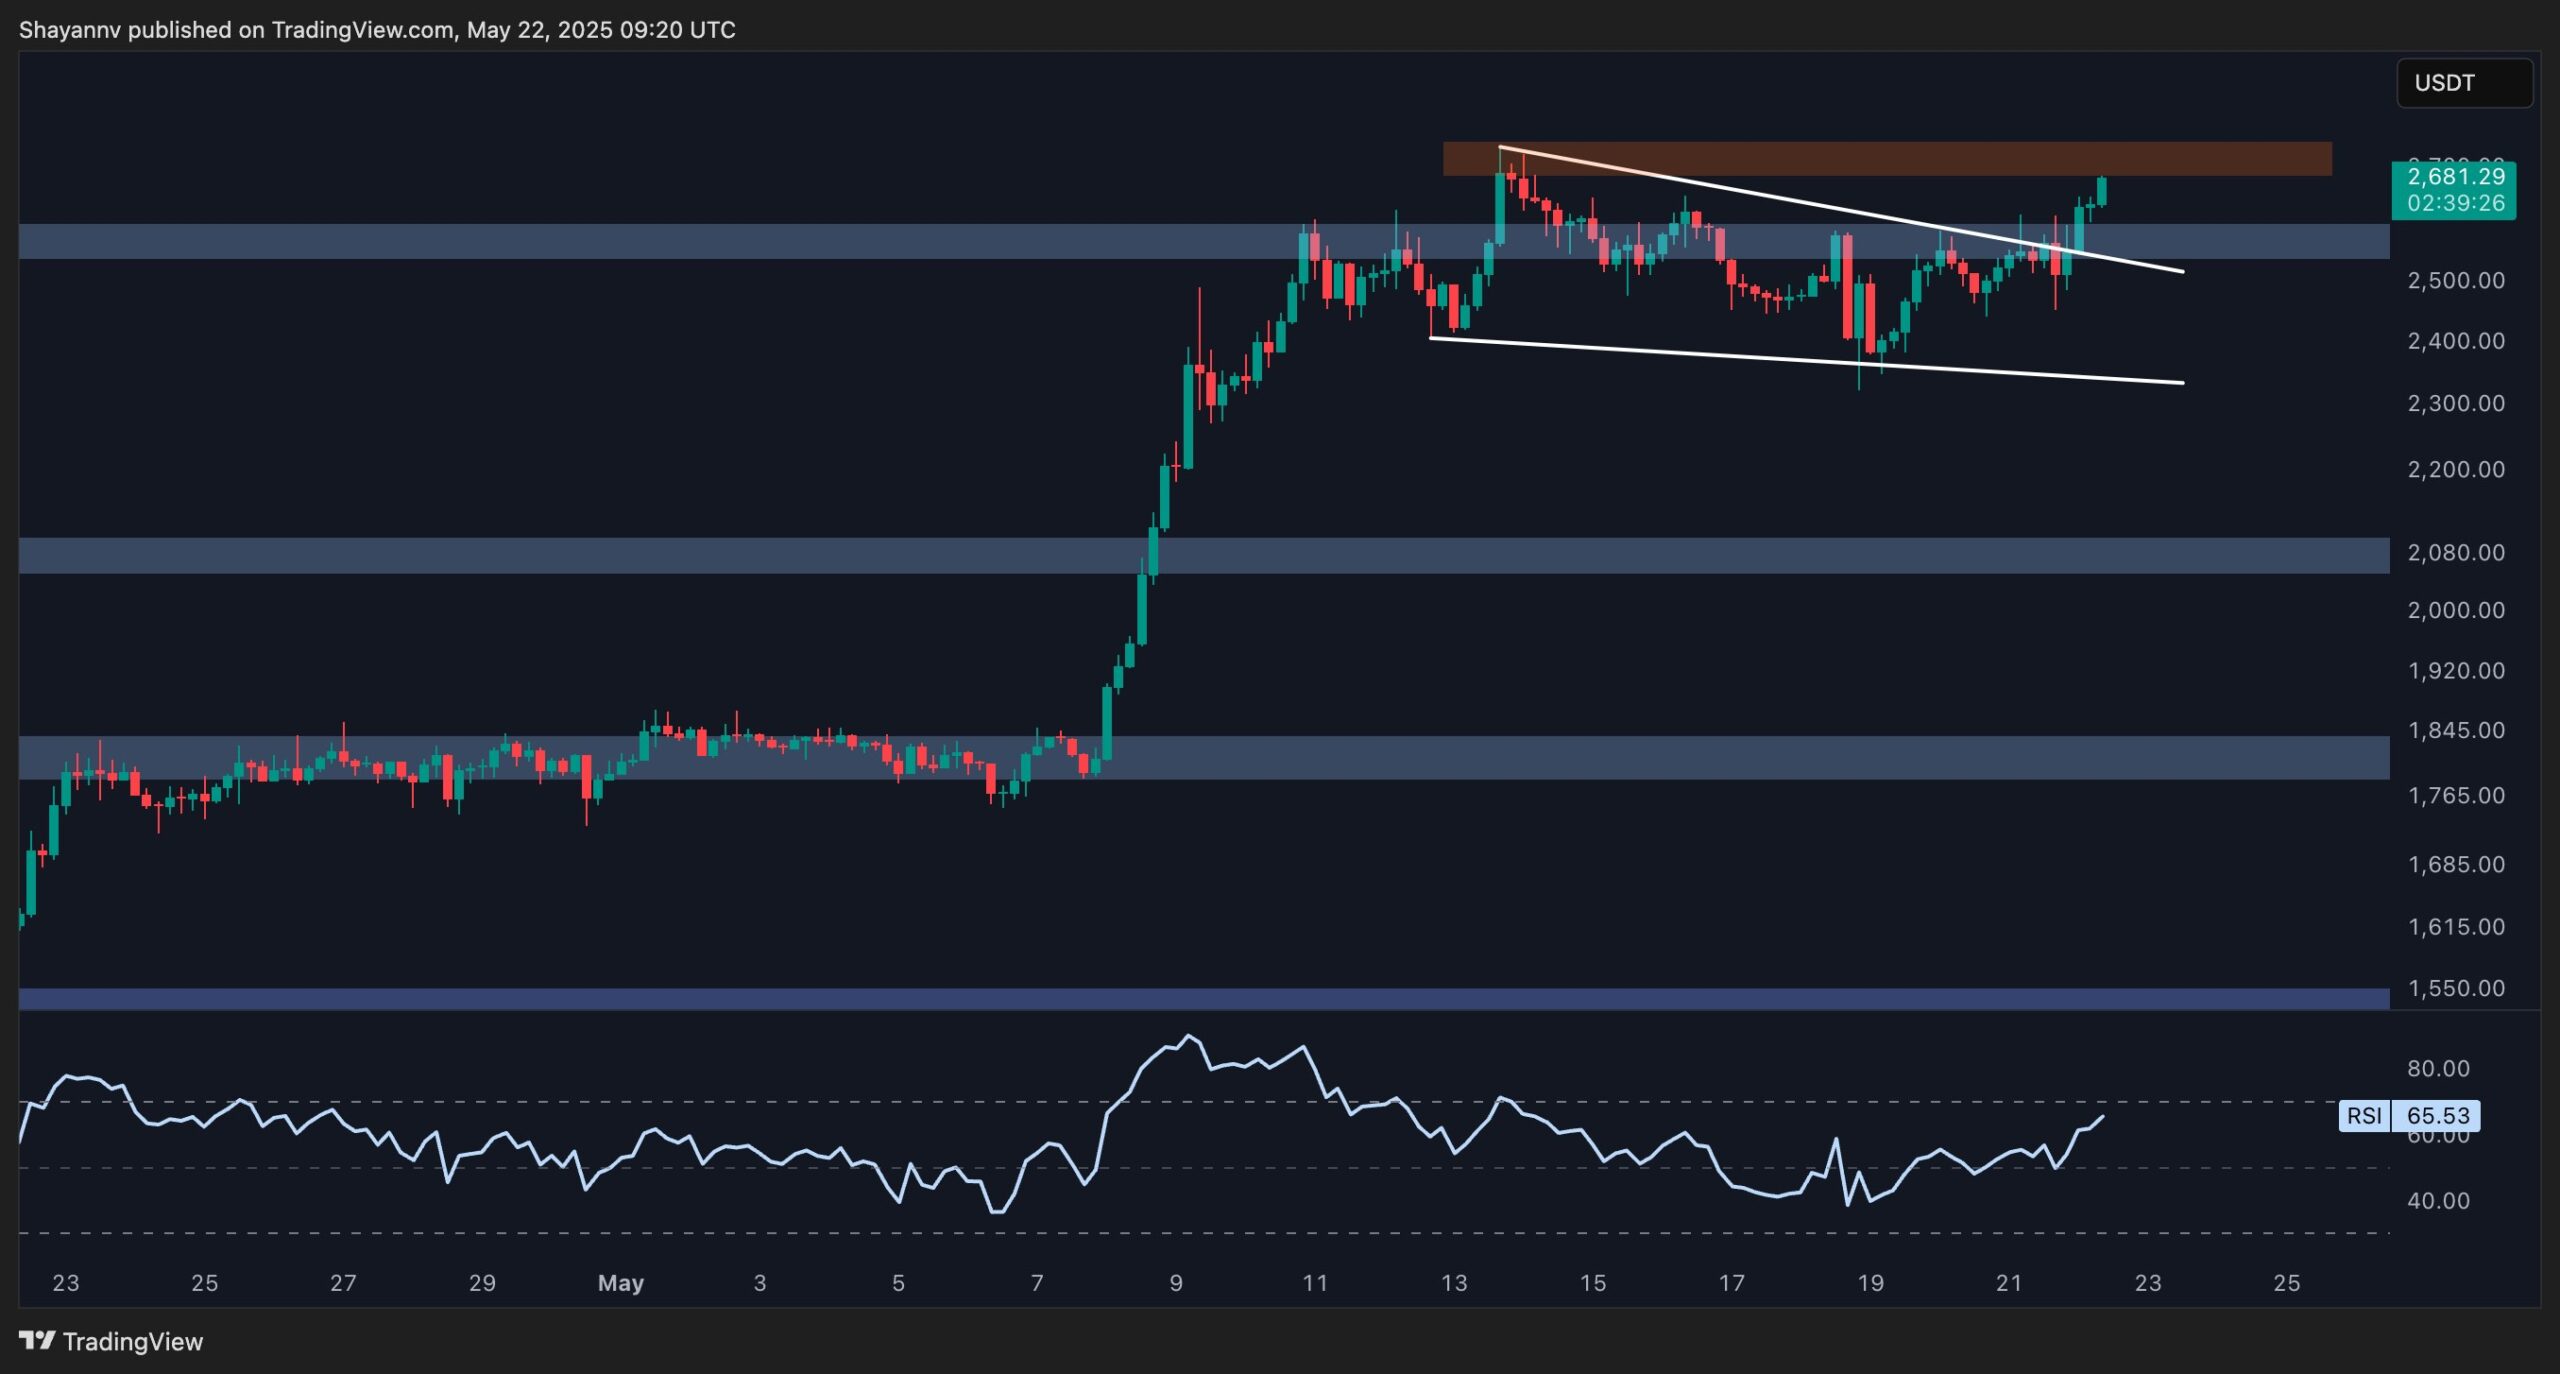Click the 1,550.00 bottom blue band
The height and width of the screenshot is (1374, 2560).
(x=1200, y=998)
